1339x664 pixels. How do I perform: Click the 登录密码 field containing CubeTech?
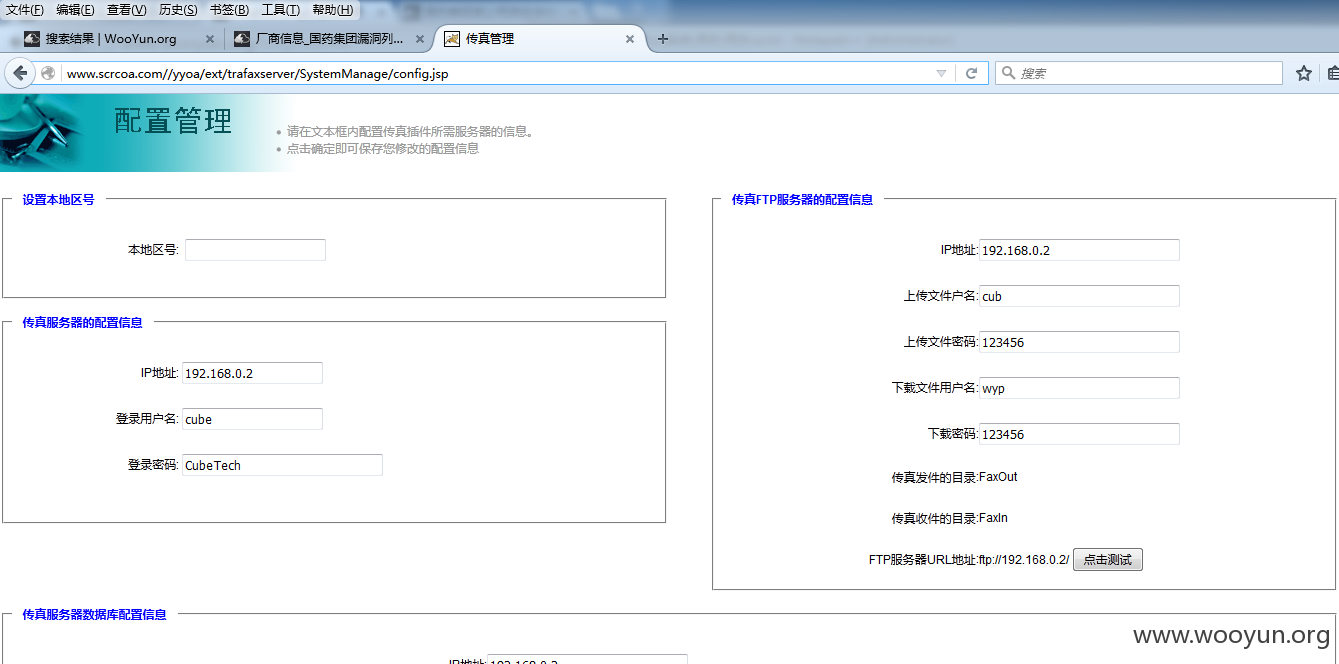tap(282, 465)
